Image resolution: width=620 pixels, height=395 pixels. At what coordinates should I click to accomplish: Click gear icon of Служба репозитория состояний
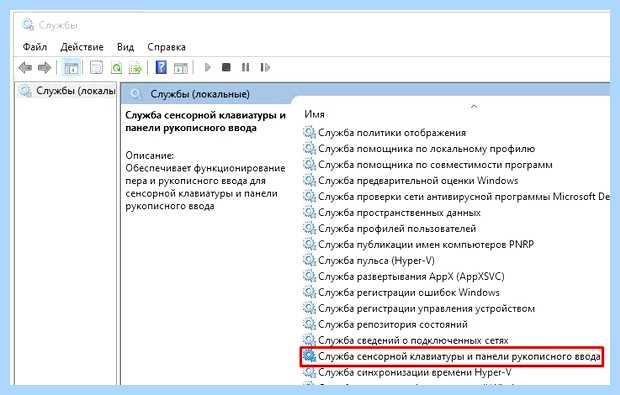click(x=309, y=324)
